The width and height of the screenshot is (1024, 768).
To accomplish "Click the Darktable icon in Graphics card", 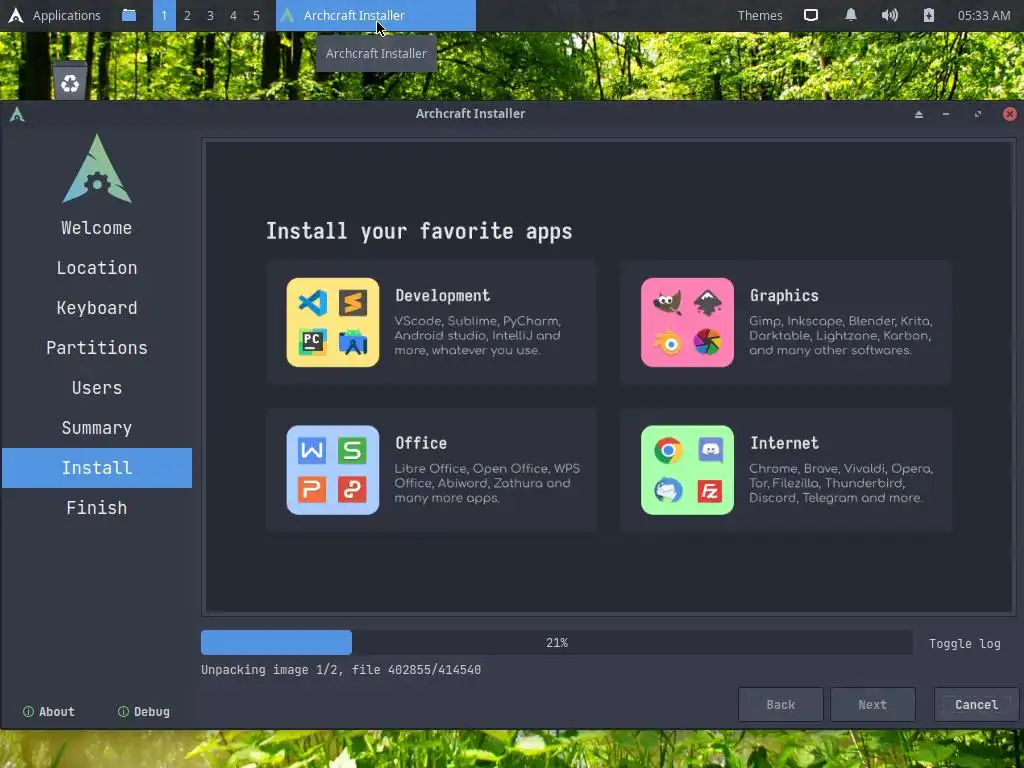I will (707, 342).
